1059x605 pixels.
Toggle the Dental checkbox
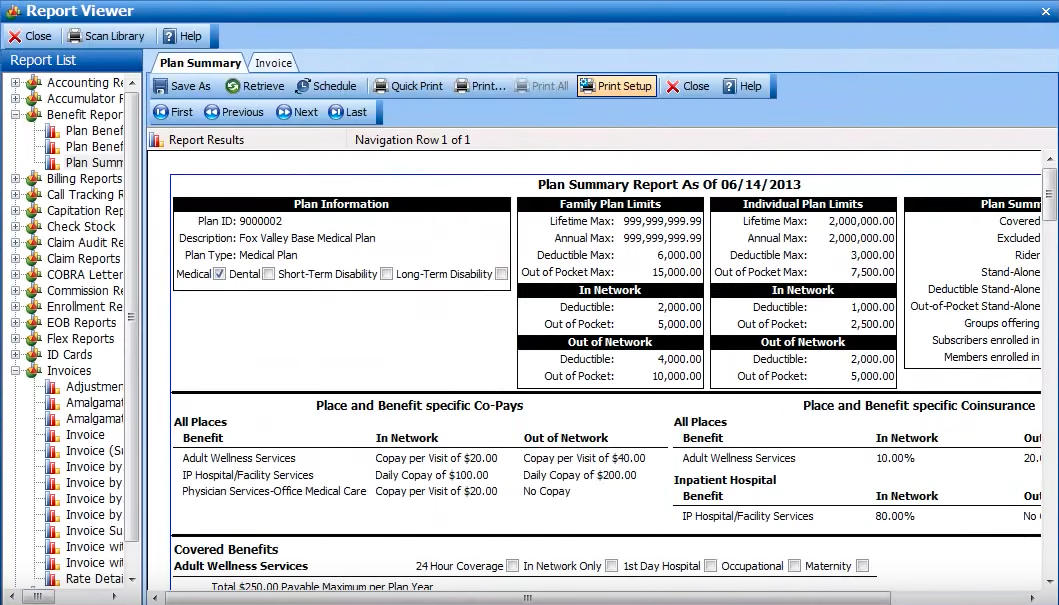tap(269, 273)
